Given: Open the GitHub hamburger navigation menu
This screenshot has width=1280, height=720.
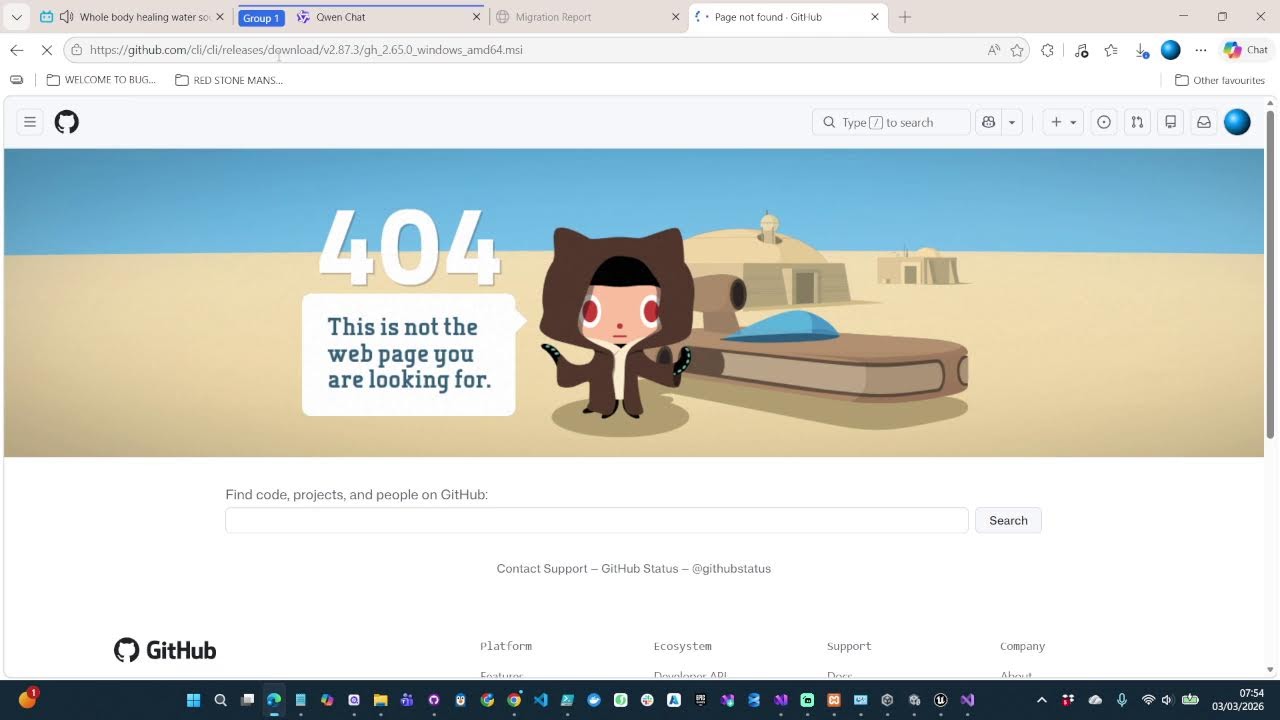Looking at the screenshot, I should coord(30,122).
